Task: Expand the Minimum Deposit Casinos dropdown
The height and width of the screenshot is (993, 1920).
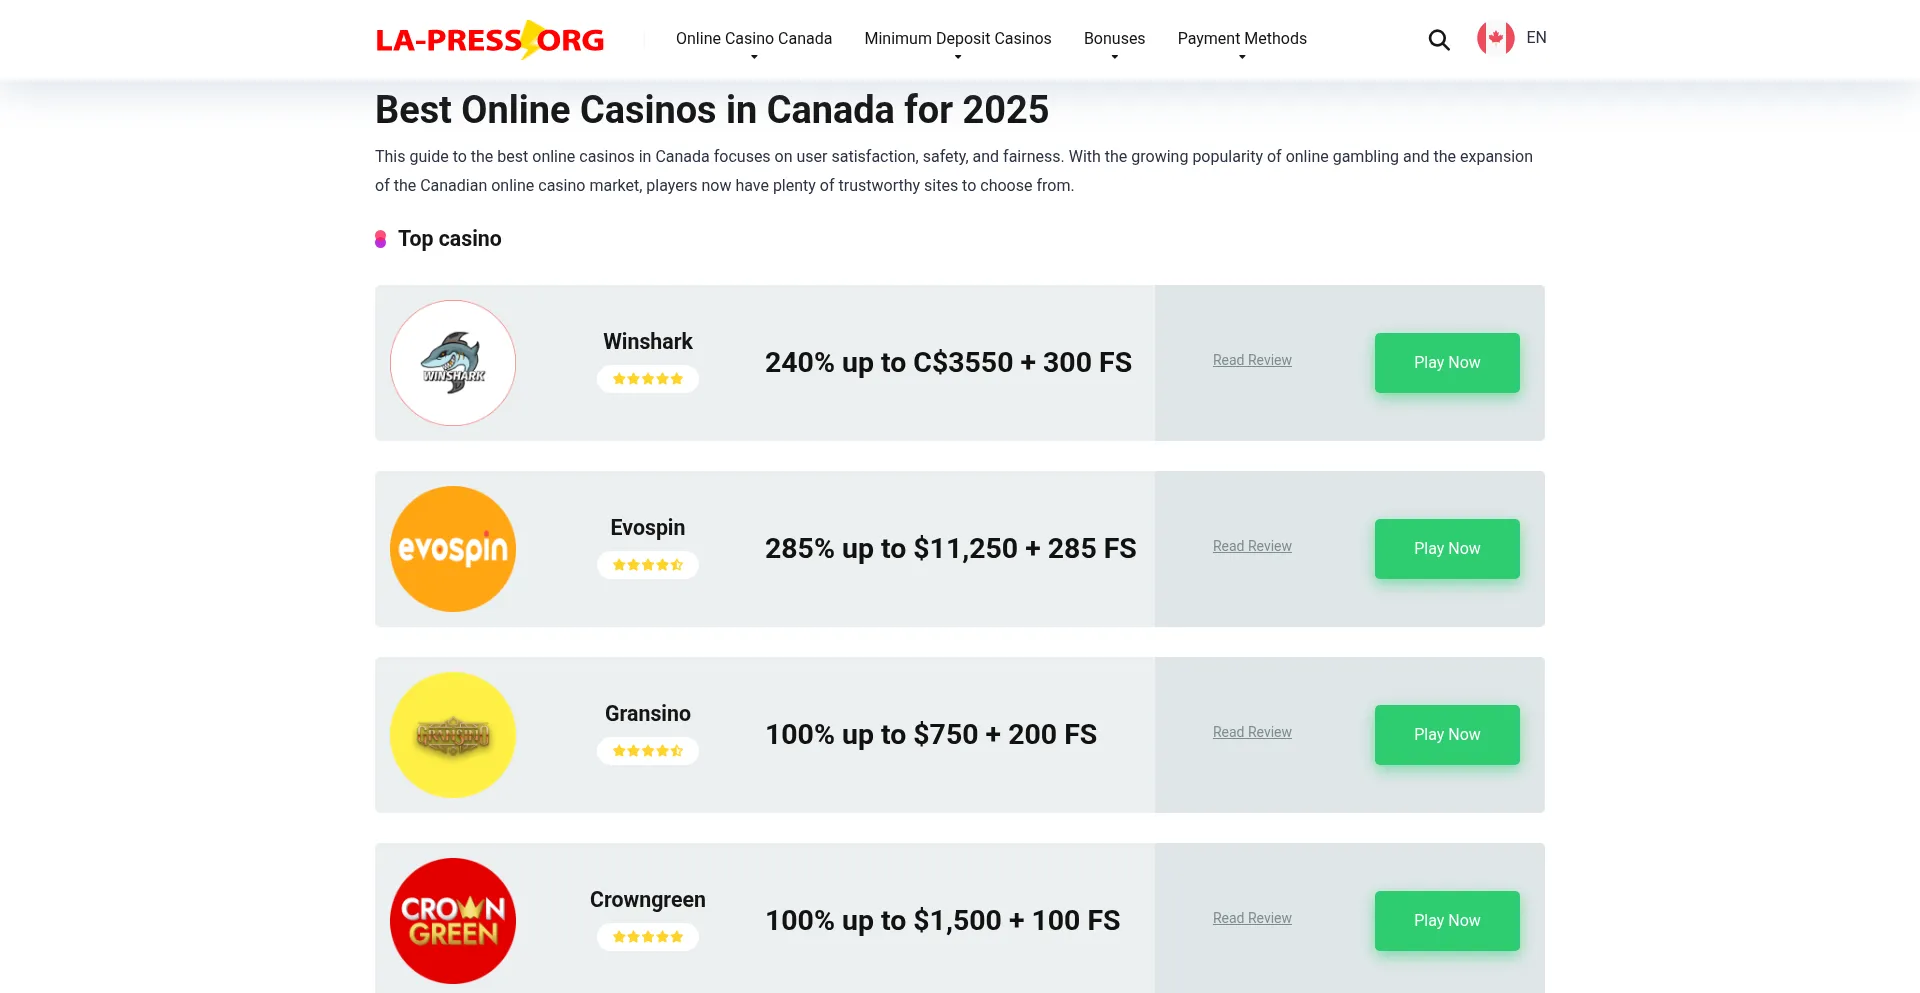Action: tap(958, 39)
